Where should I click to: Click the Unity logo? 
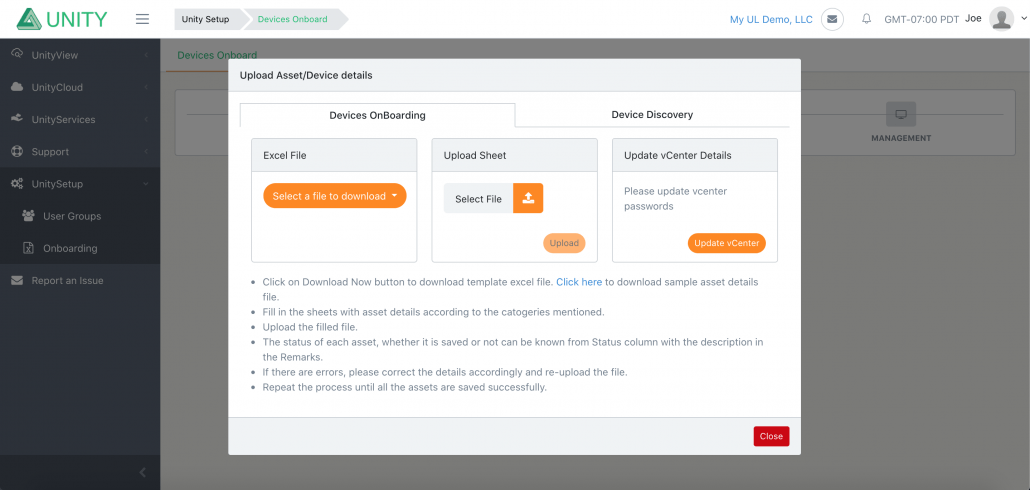tap(62, 19)
